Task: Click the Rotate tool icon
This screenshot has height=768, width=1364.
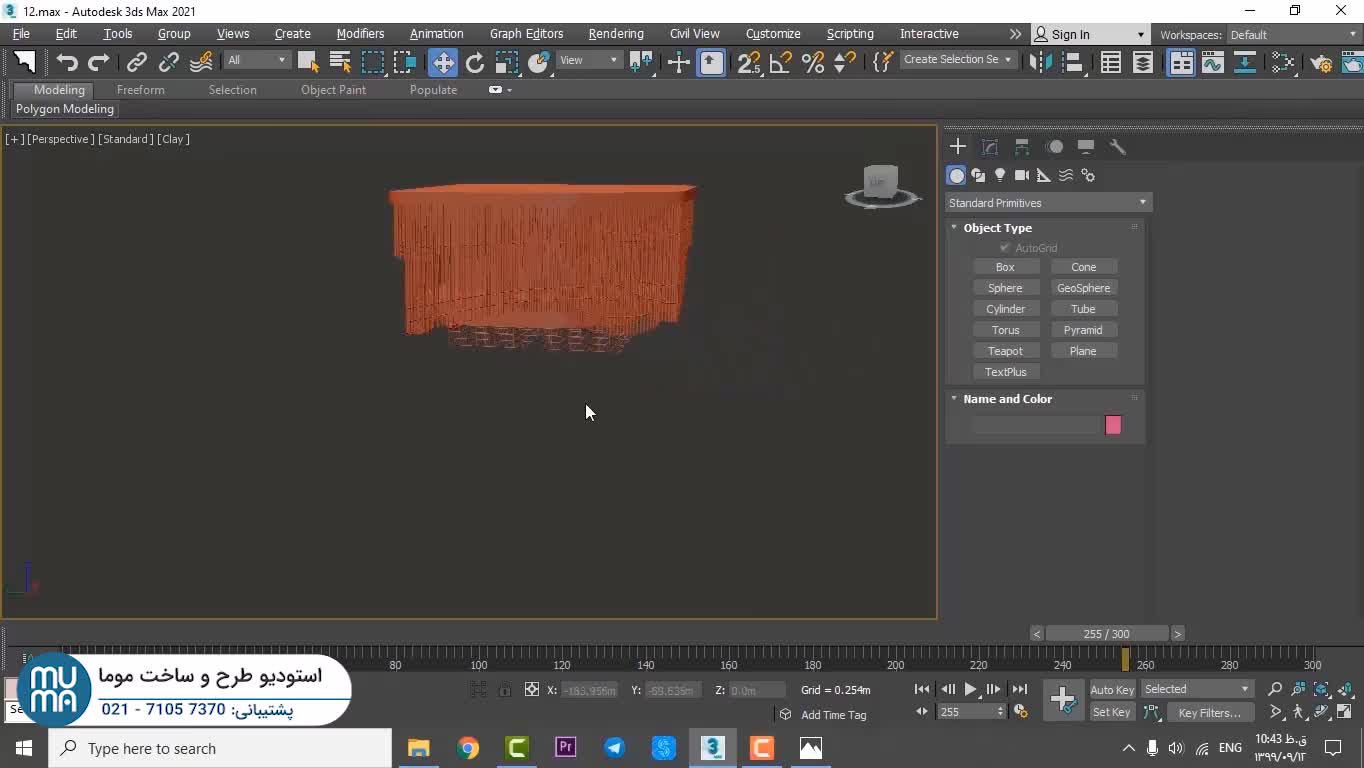Action: point(475,62)
